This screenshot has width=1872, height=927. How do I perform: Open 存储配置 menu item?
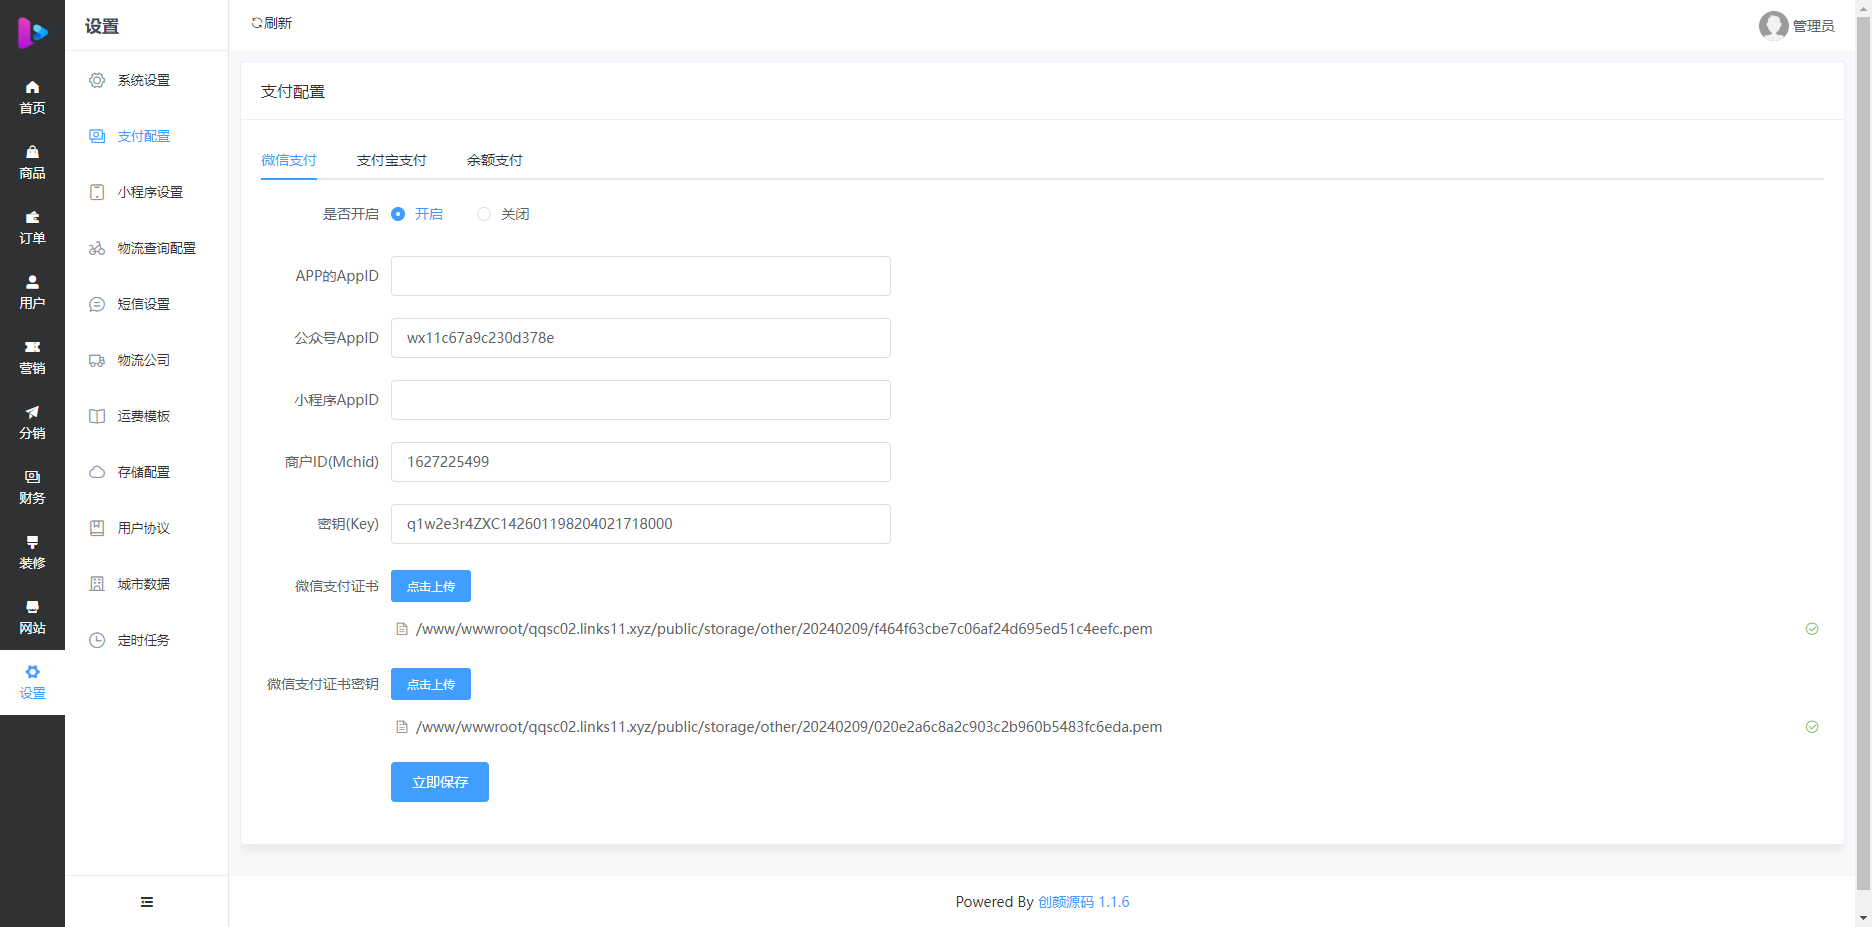[x=146, y=472]
